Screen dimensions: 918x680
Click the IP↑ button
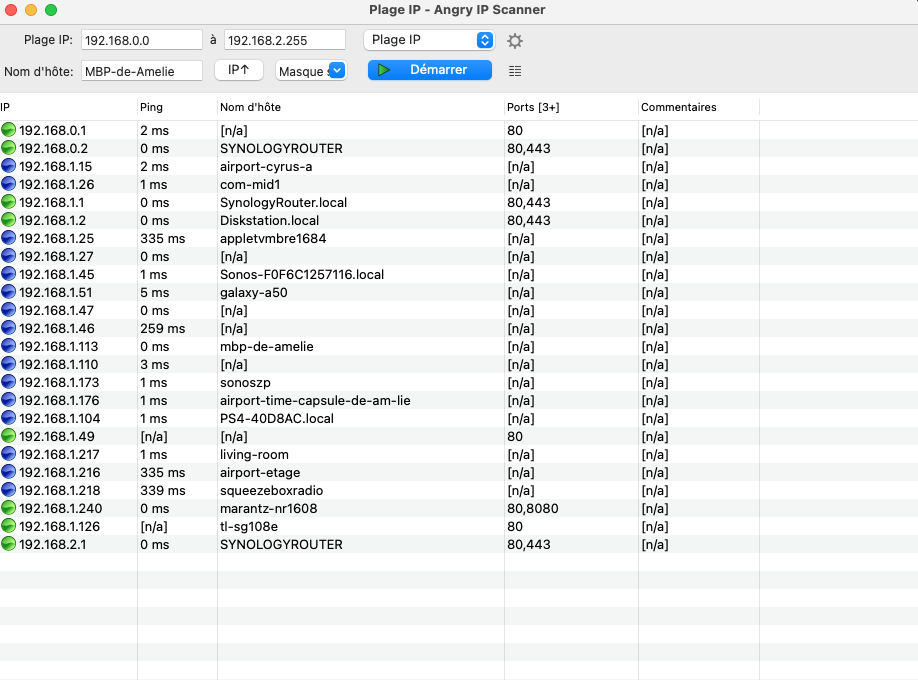pos(238,70)
